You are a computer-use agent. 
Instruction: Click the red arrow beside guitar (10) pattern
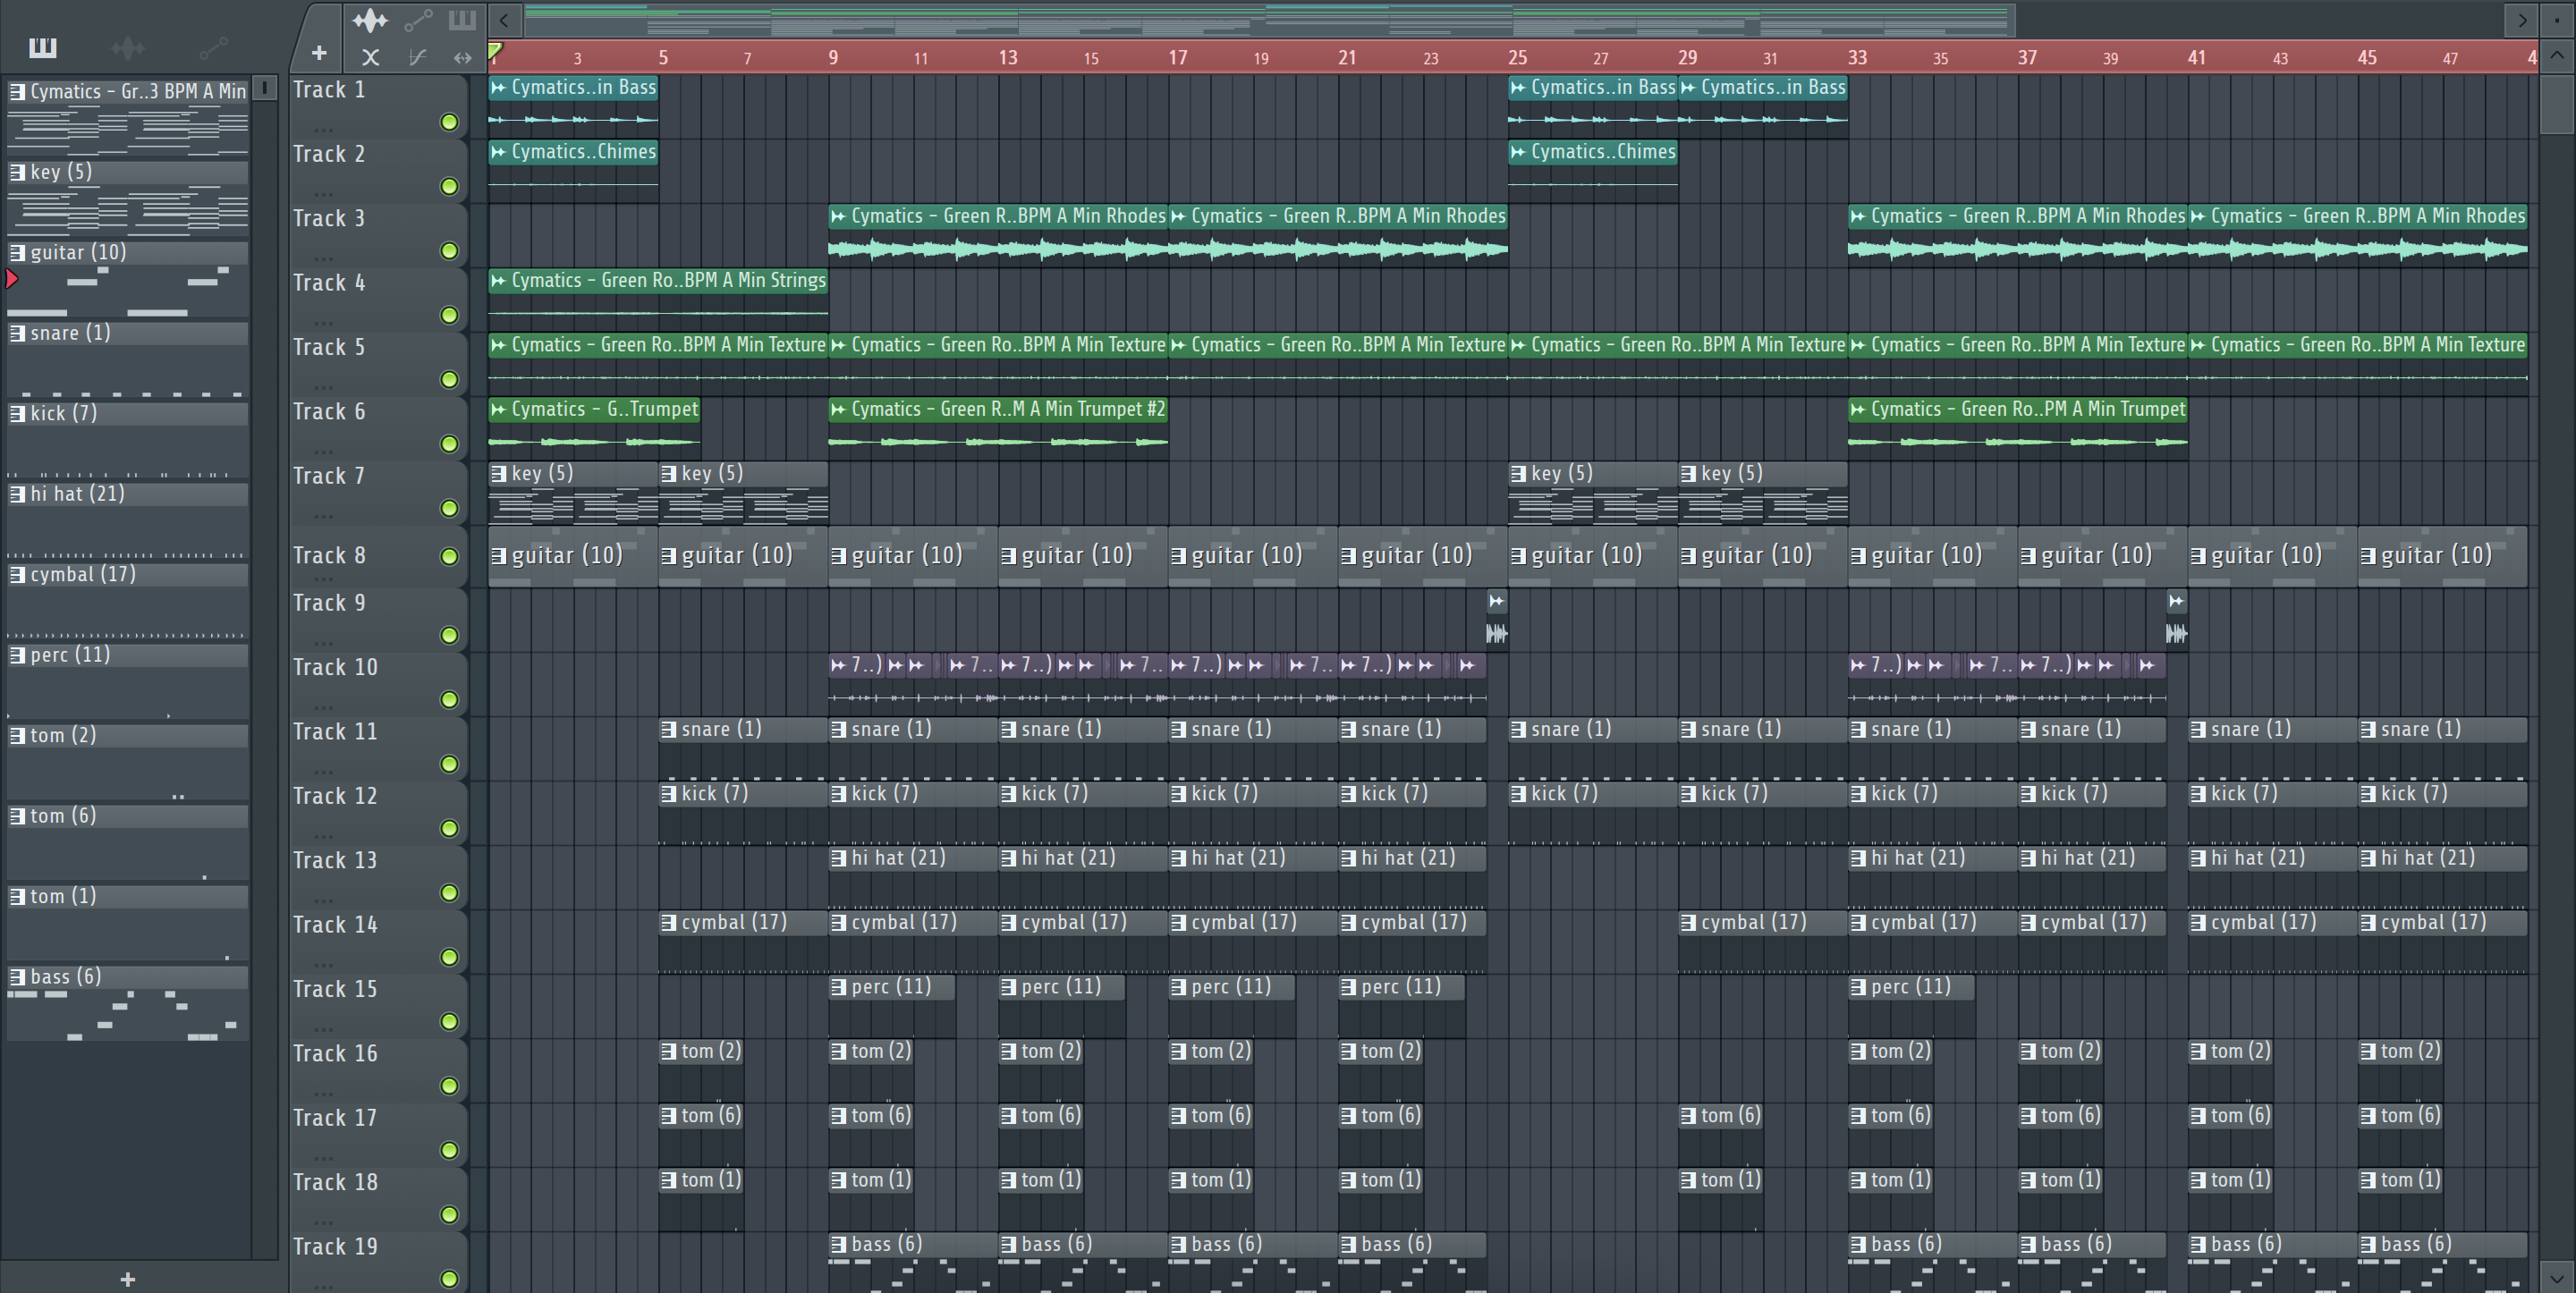click(12, 279)
